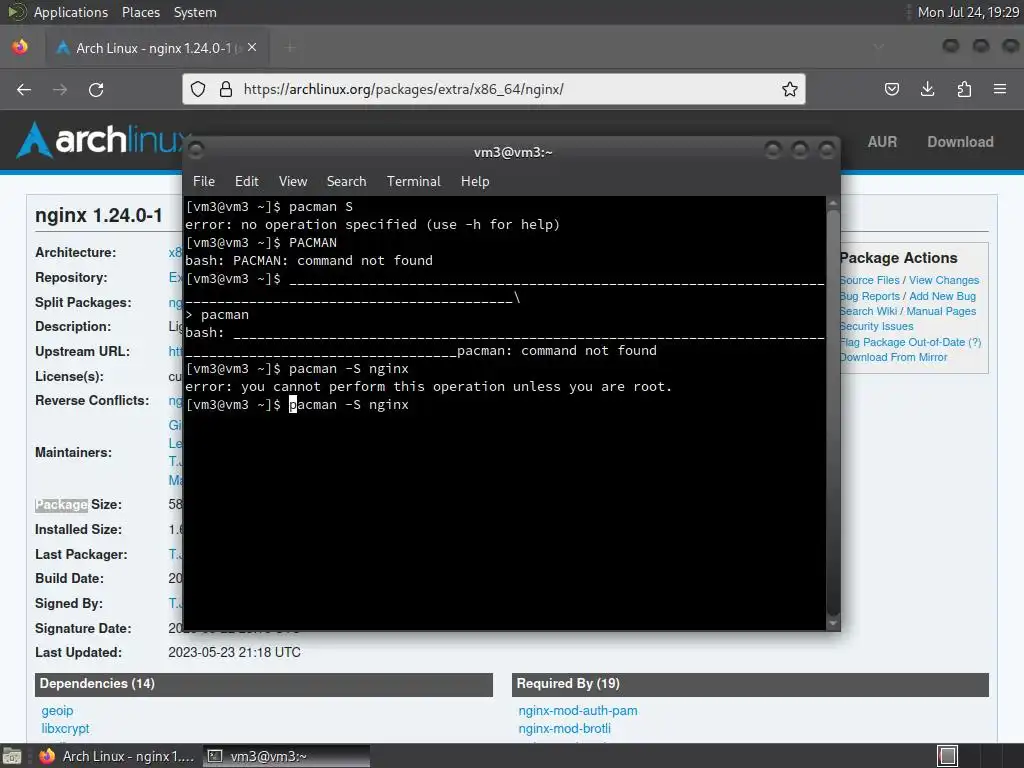Viewport: 1024px width, 768px height.
Task: Click the URL address bar
Action: 494,89
